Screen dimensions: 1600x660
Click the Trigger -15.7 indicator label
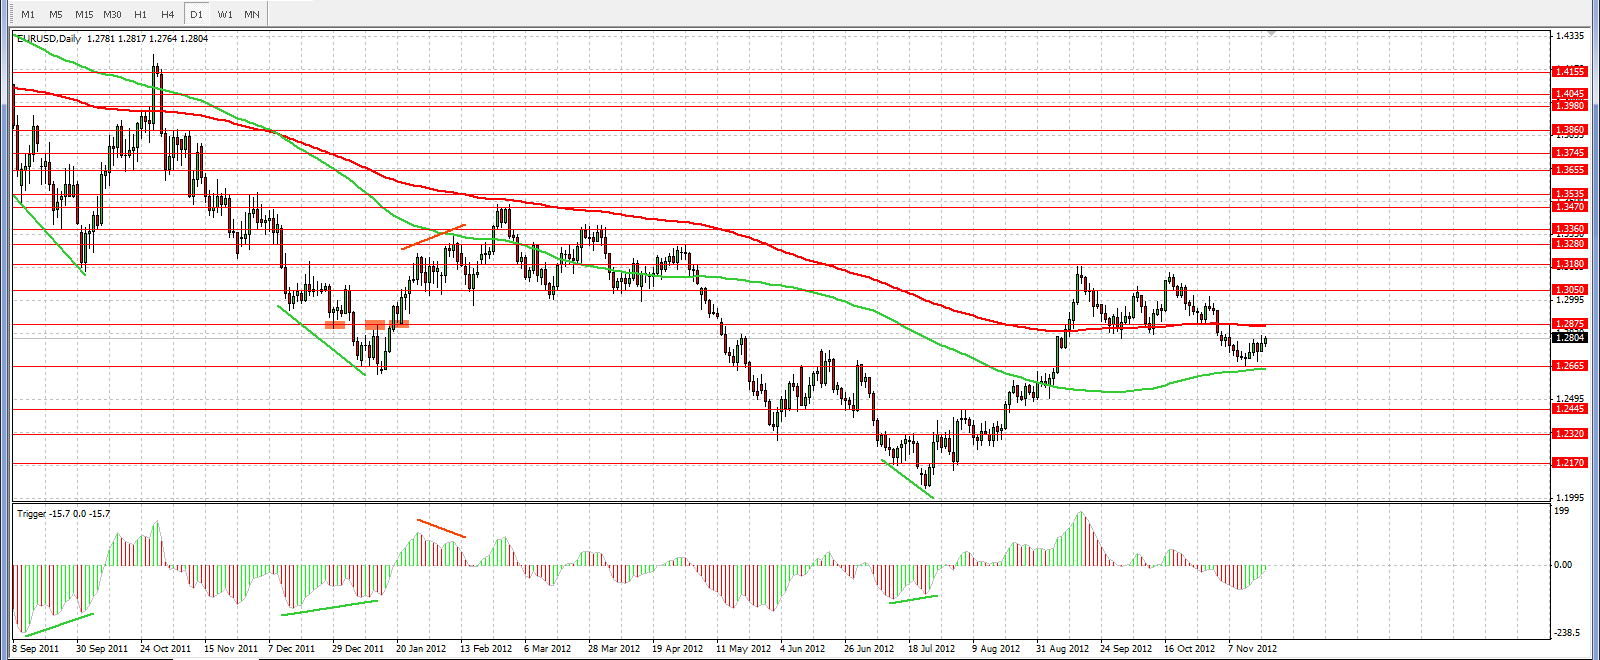click(x=64, y=513)
